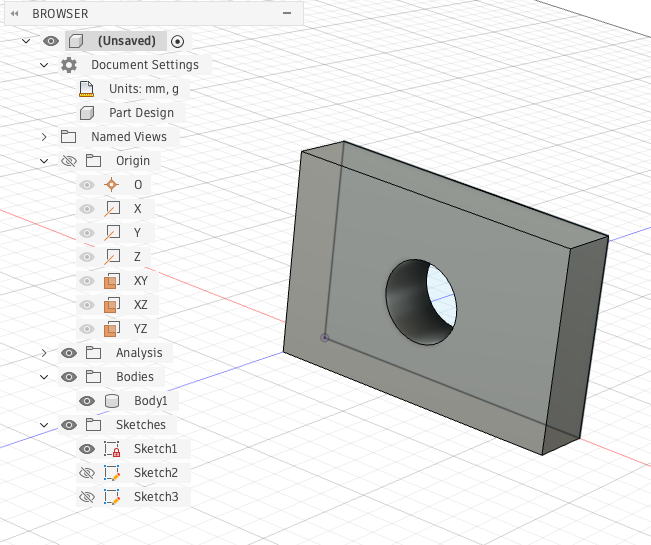Hide Sketch1 using its eye icon

coord(87,450)
